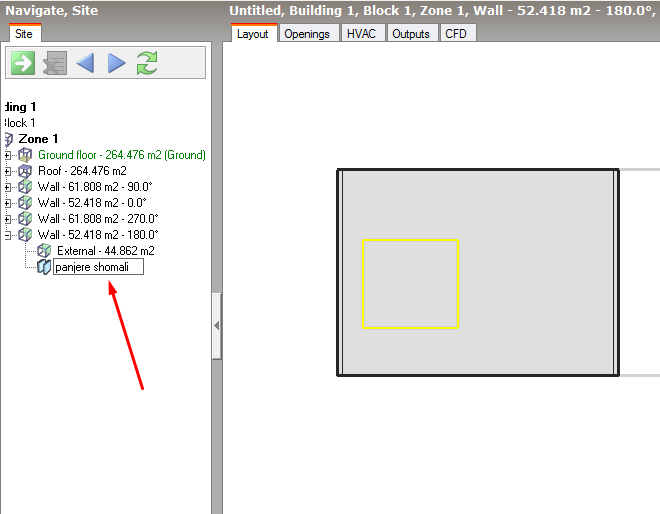Select Wall - 52.418 m2 - 0.0°
Image resolution: width=660 pixels, height=514 pixels.
[x=92, y=203]
